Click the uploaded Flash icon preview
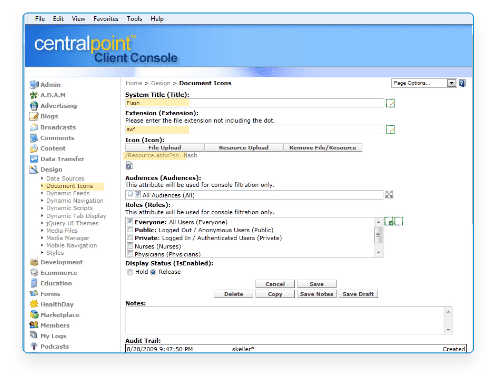This screenshot has height=386, width=497. (x=129, y=165)
